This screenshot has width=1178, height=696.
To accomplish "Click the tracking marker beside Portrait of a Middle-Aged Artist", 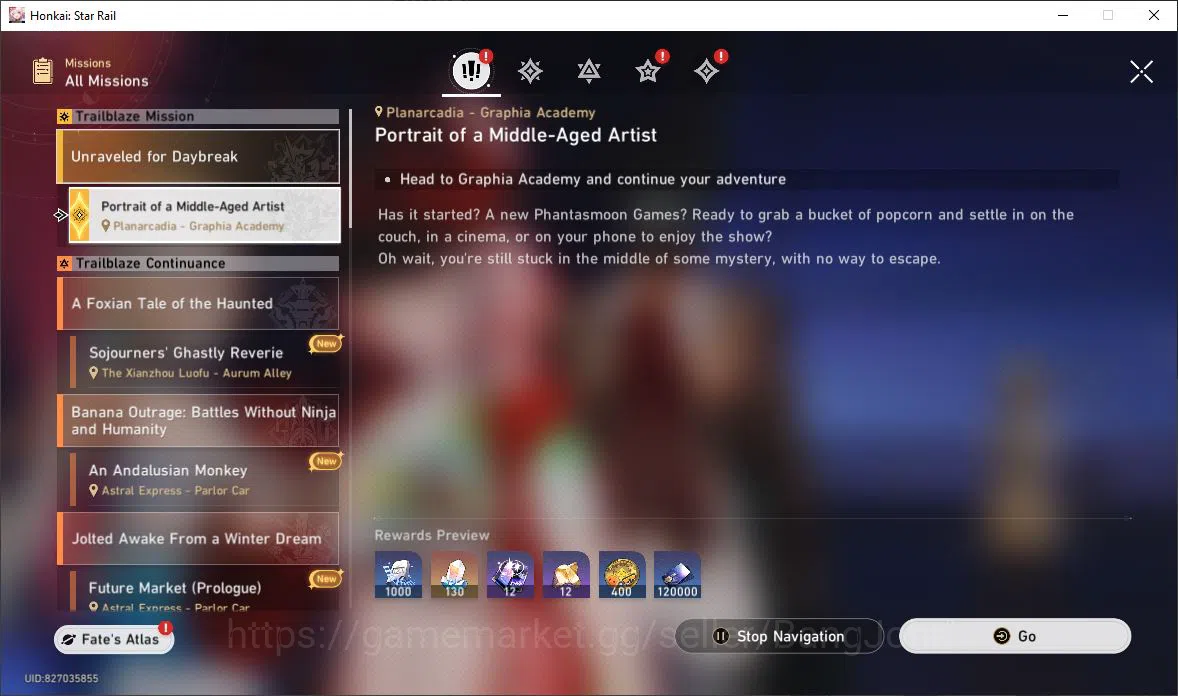I will (x=61, y=215).
